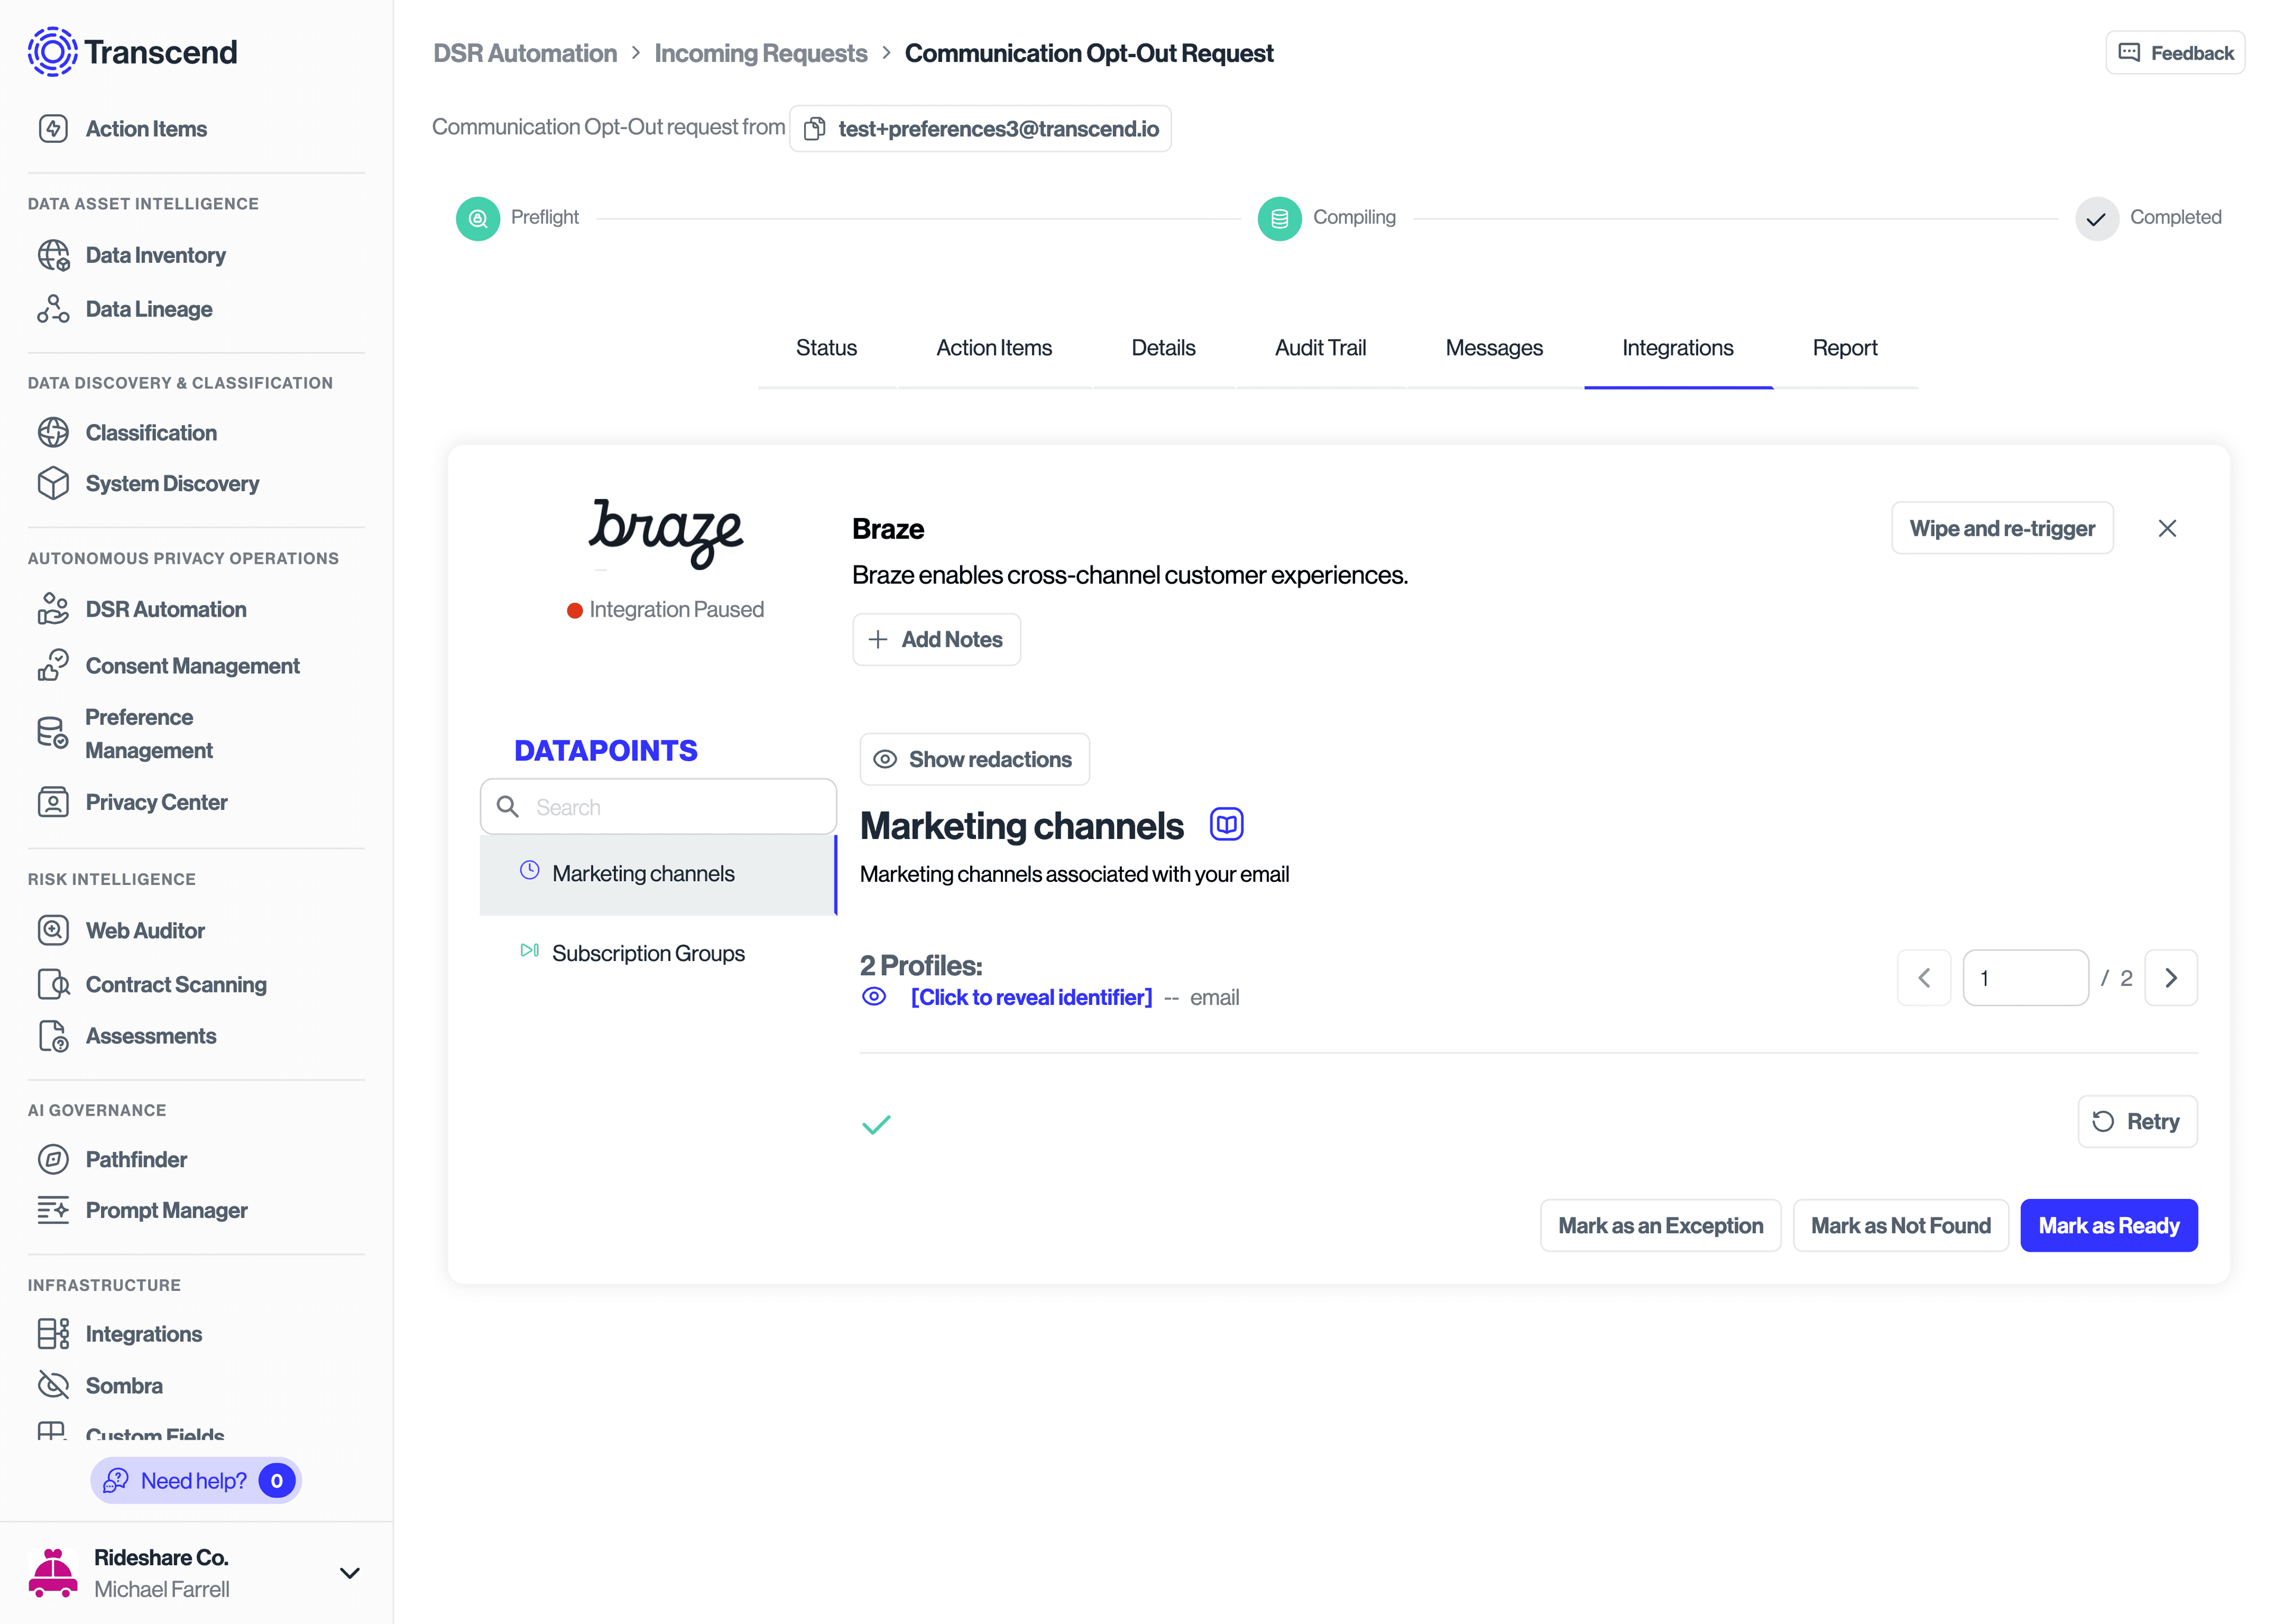Click the Datapoints search field
This screenshot has height=1624, width=2284.
click(657, 806)
